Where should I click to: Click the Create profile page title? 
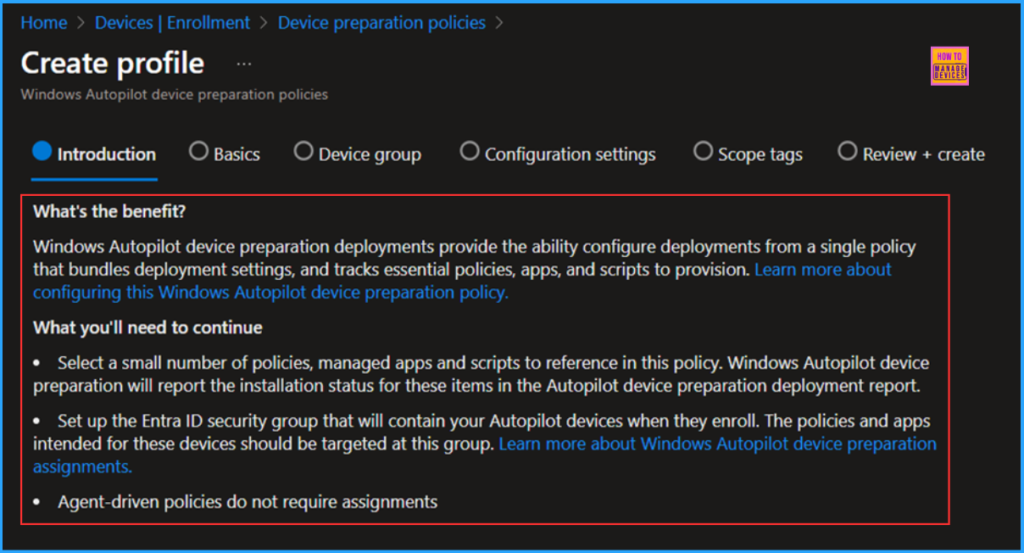[112, 63]
